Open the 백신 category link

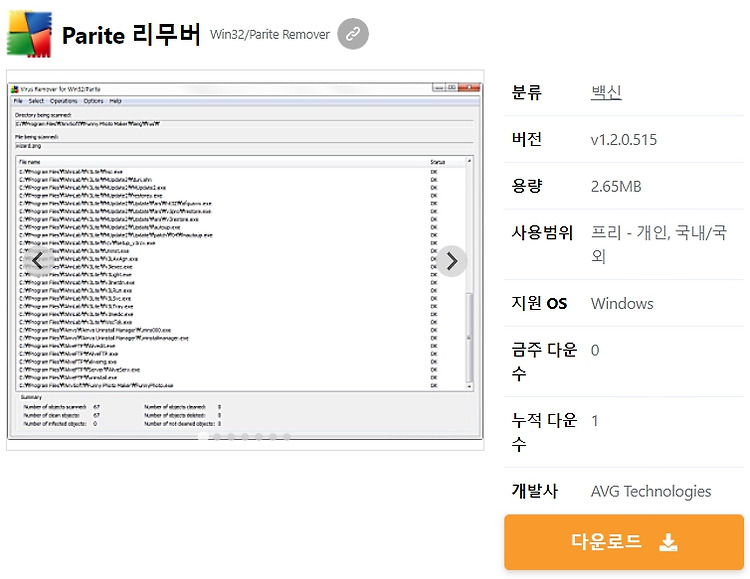pos(606,92)
